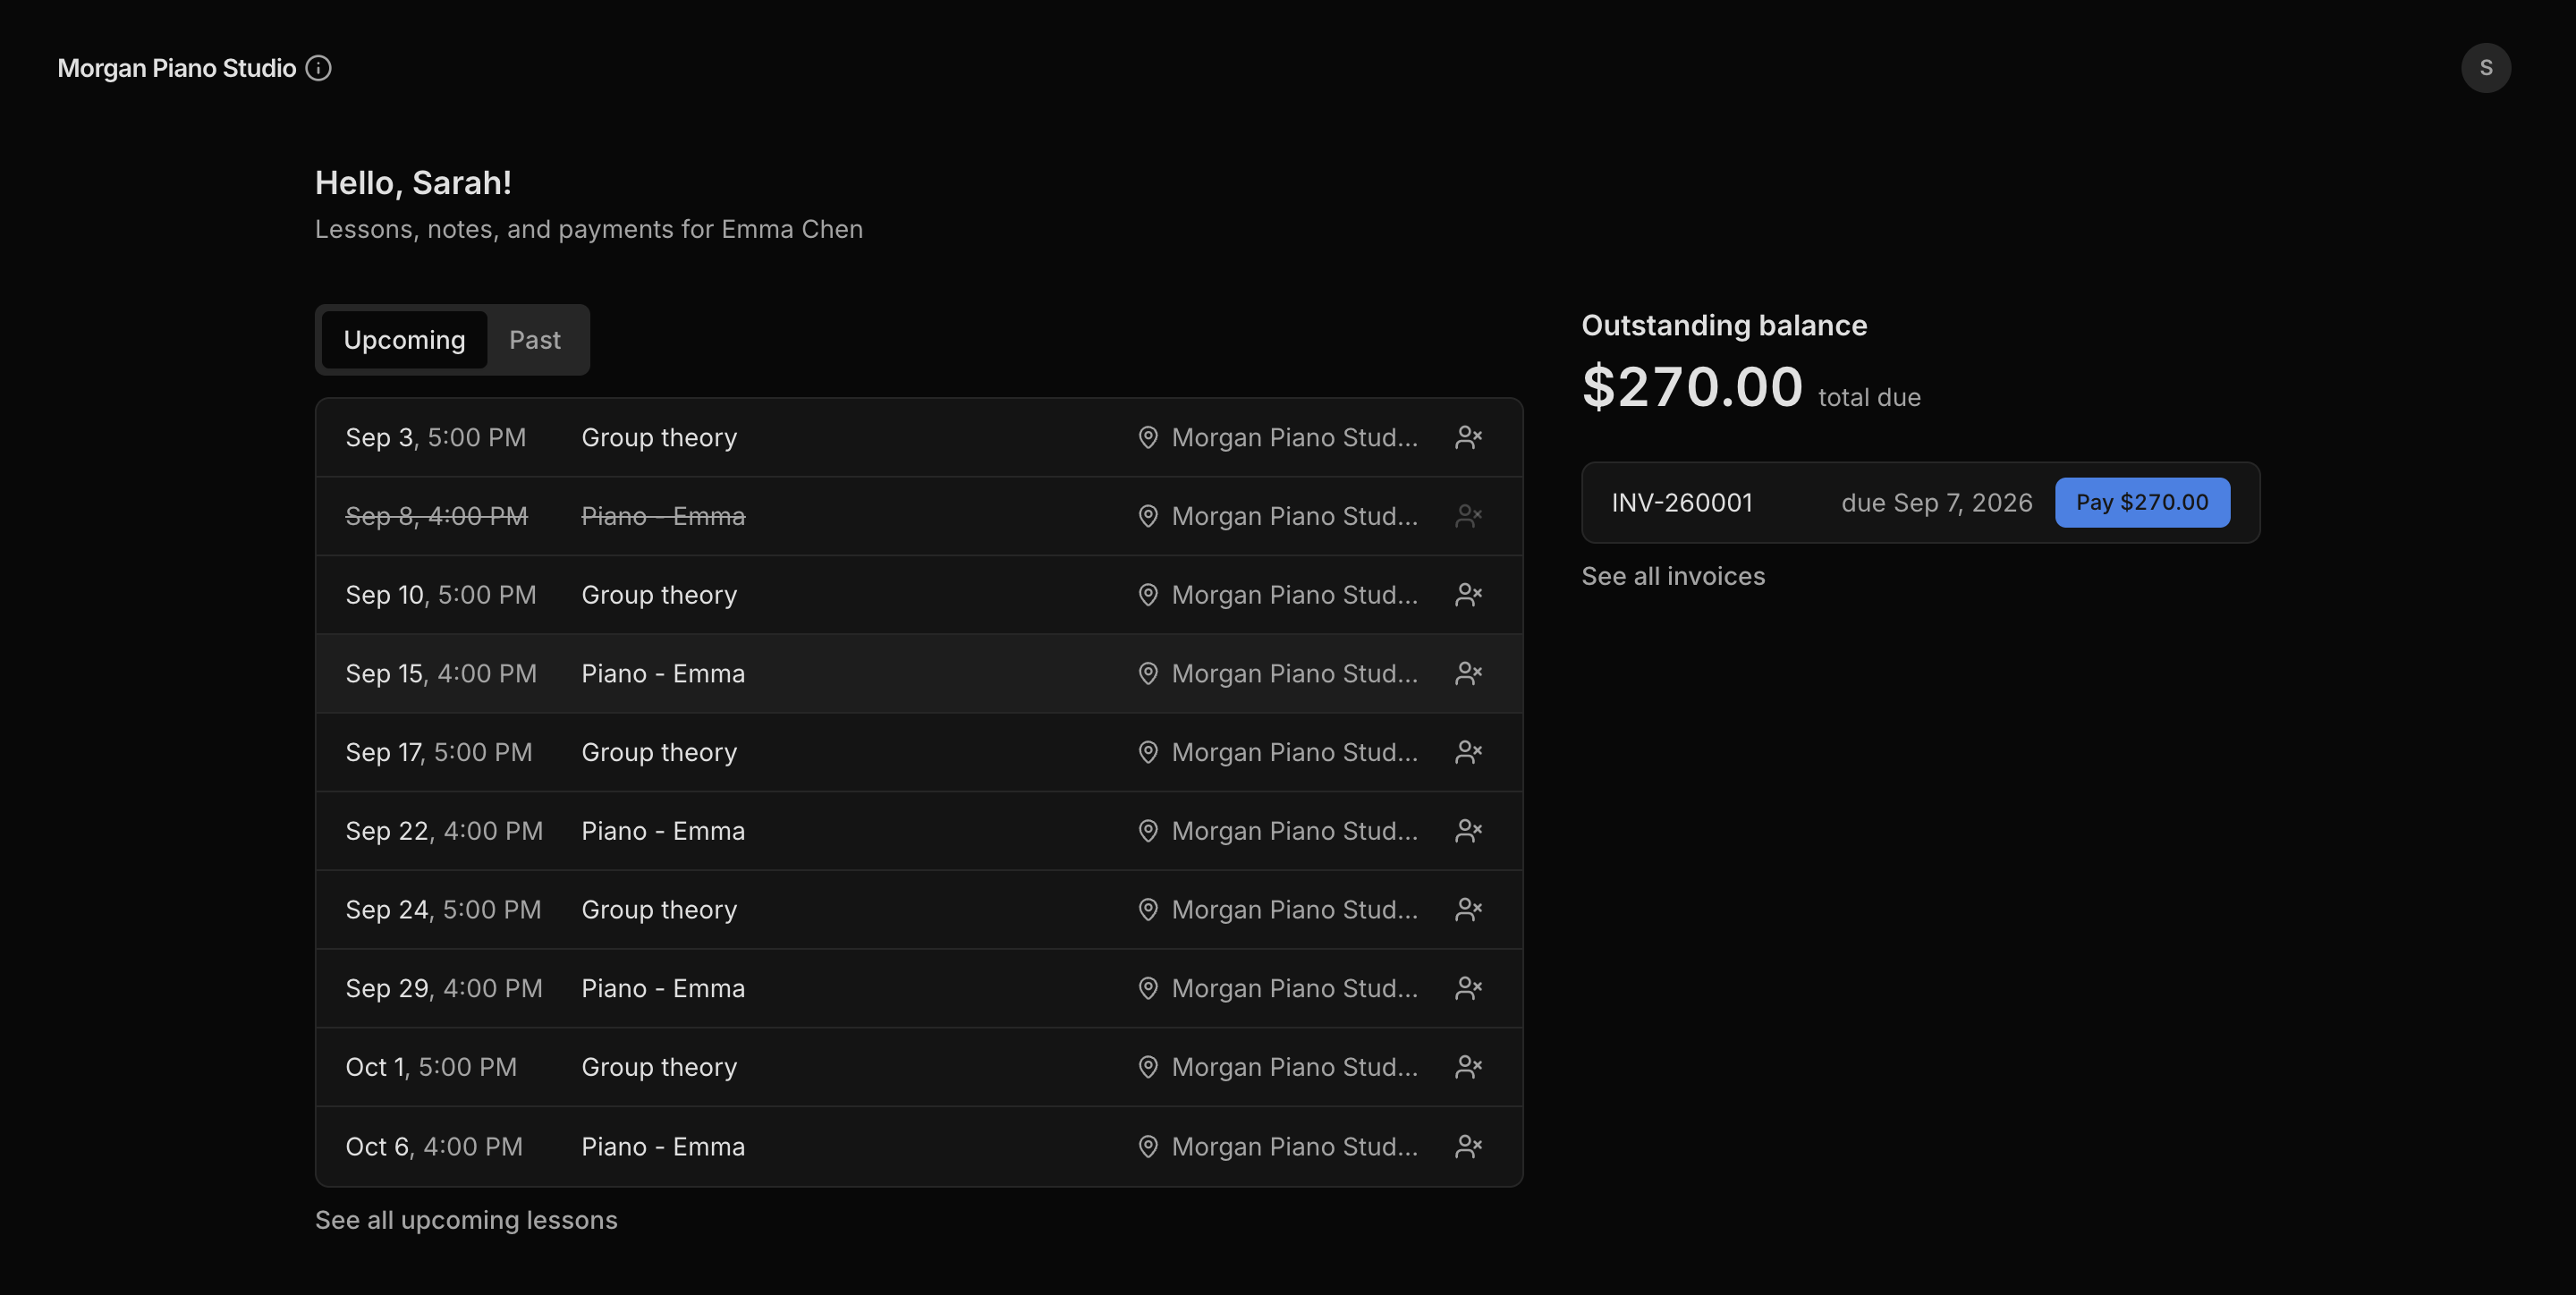2576x1295 pixels.
Task: Click the info icon beside Morgan Piano Studio
Action: (318, 68)
